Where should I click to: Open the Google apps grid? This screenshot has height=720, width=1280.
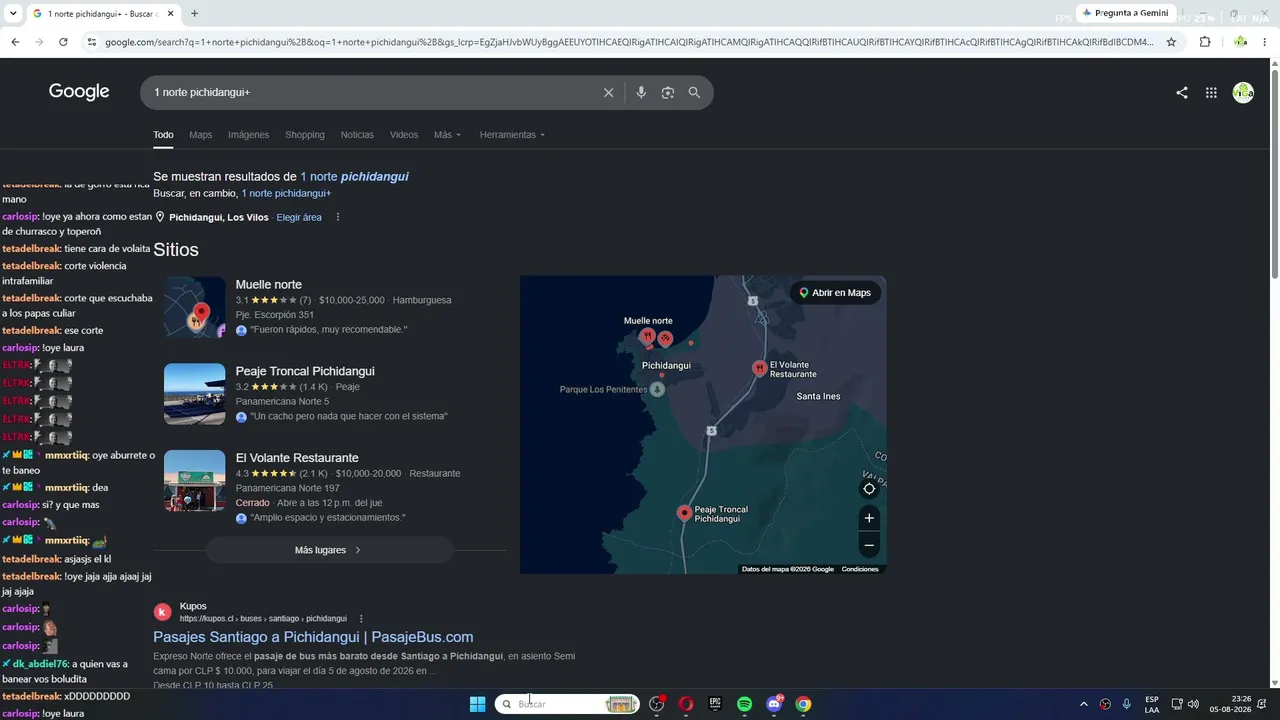click(1211, 93)
